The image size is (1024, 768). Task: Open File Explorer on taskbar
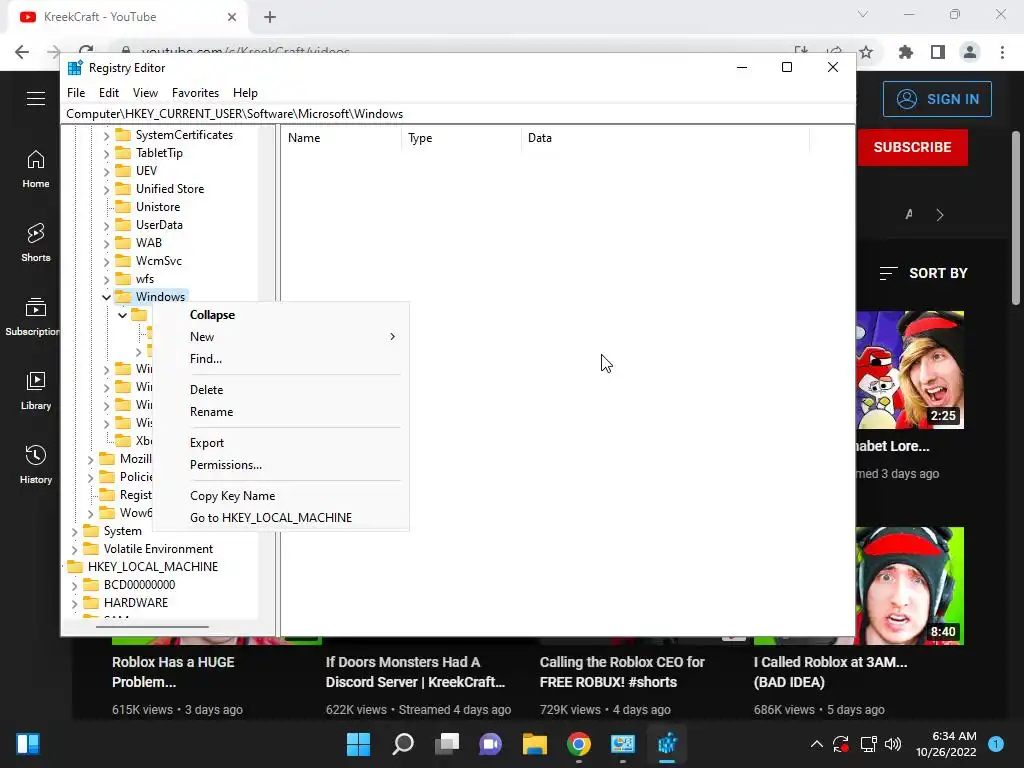534,744
